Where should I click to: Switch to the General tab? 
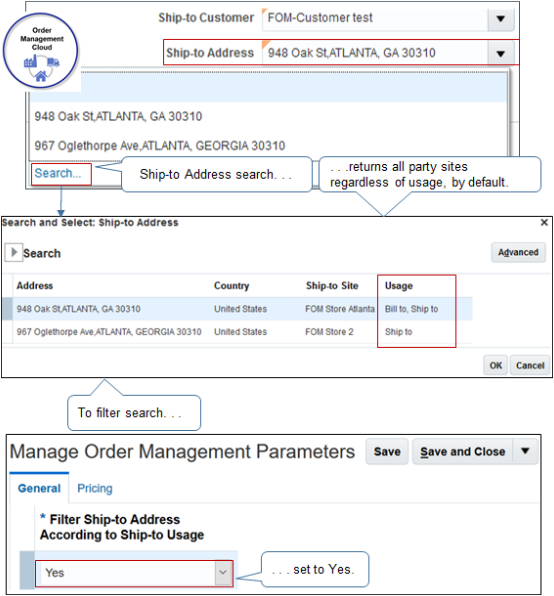point(39,488)
